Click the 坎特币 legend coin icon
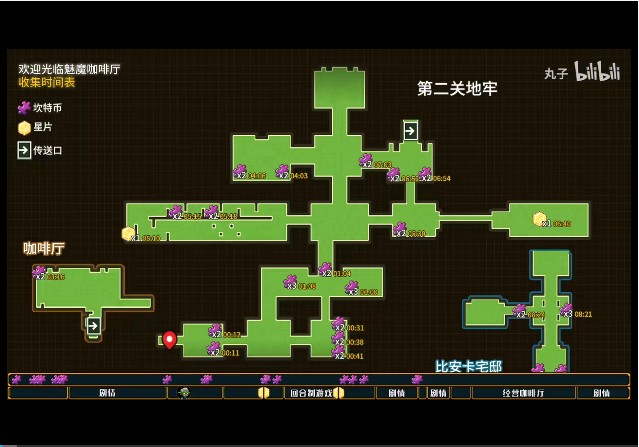 coord(24,108)
